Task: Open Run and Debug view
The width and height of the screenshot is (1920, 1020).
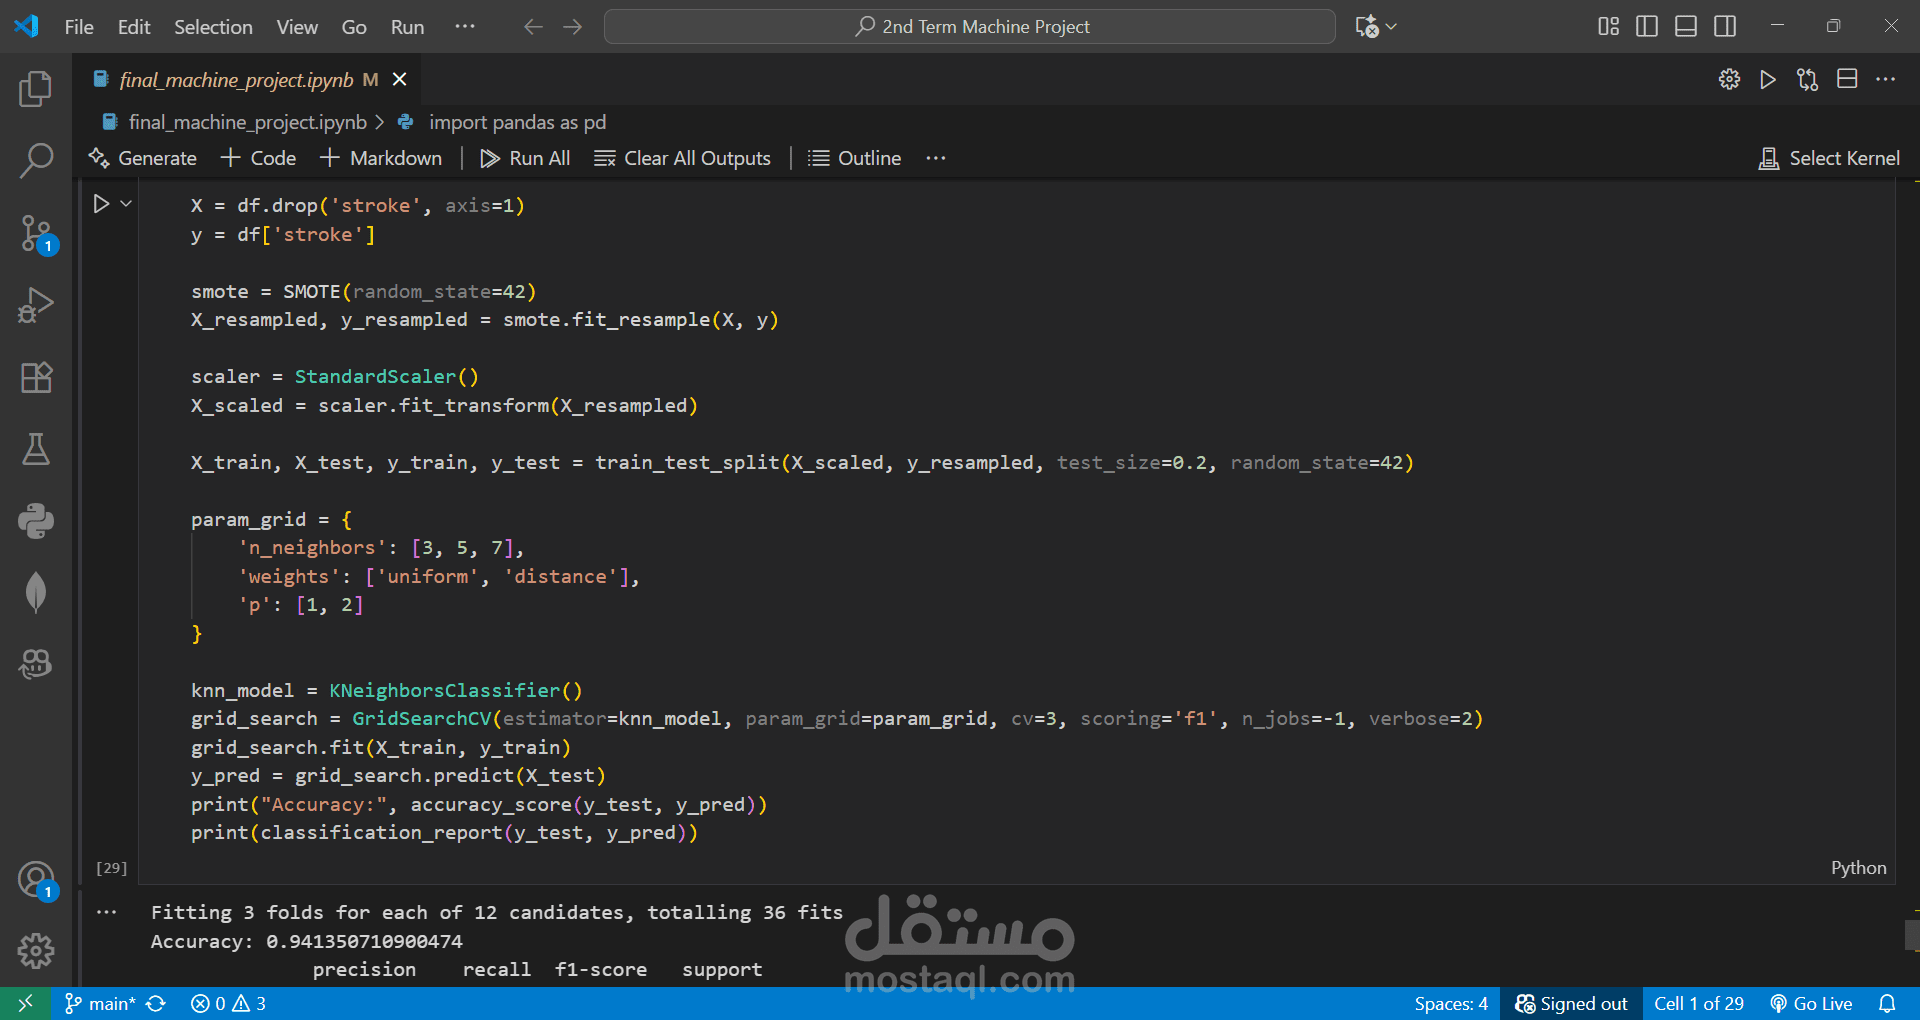Action: coord(36,305)
